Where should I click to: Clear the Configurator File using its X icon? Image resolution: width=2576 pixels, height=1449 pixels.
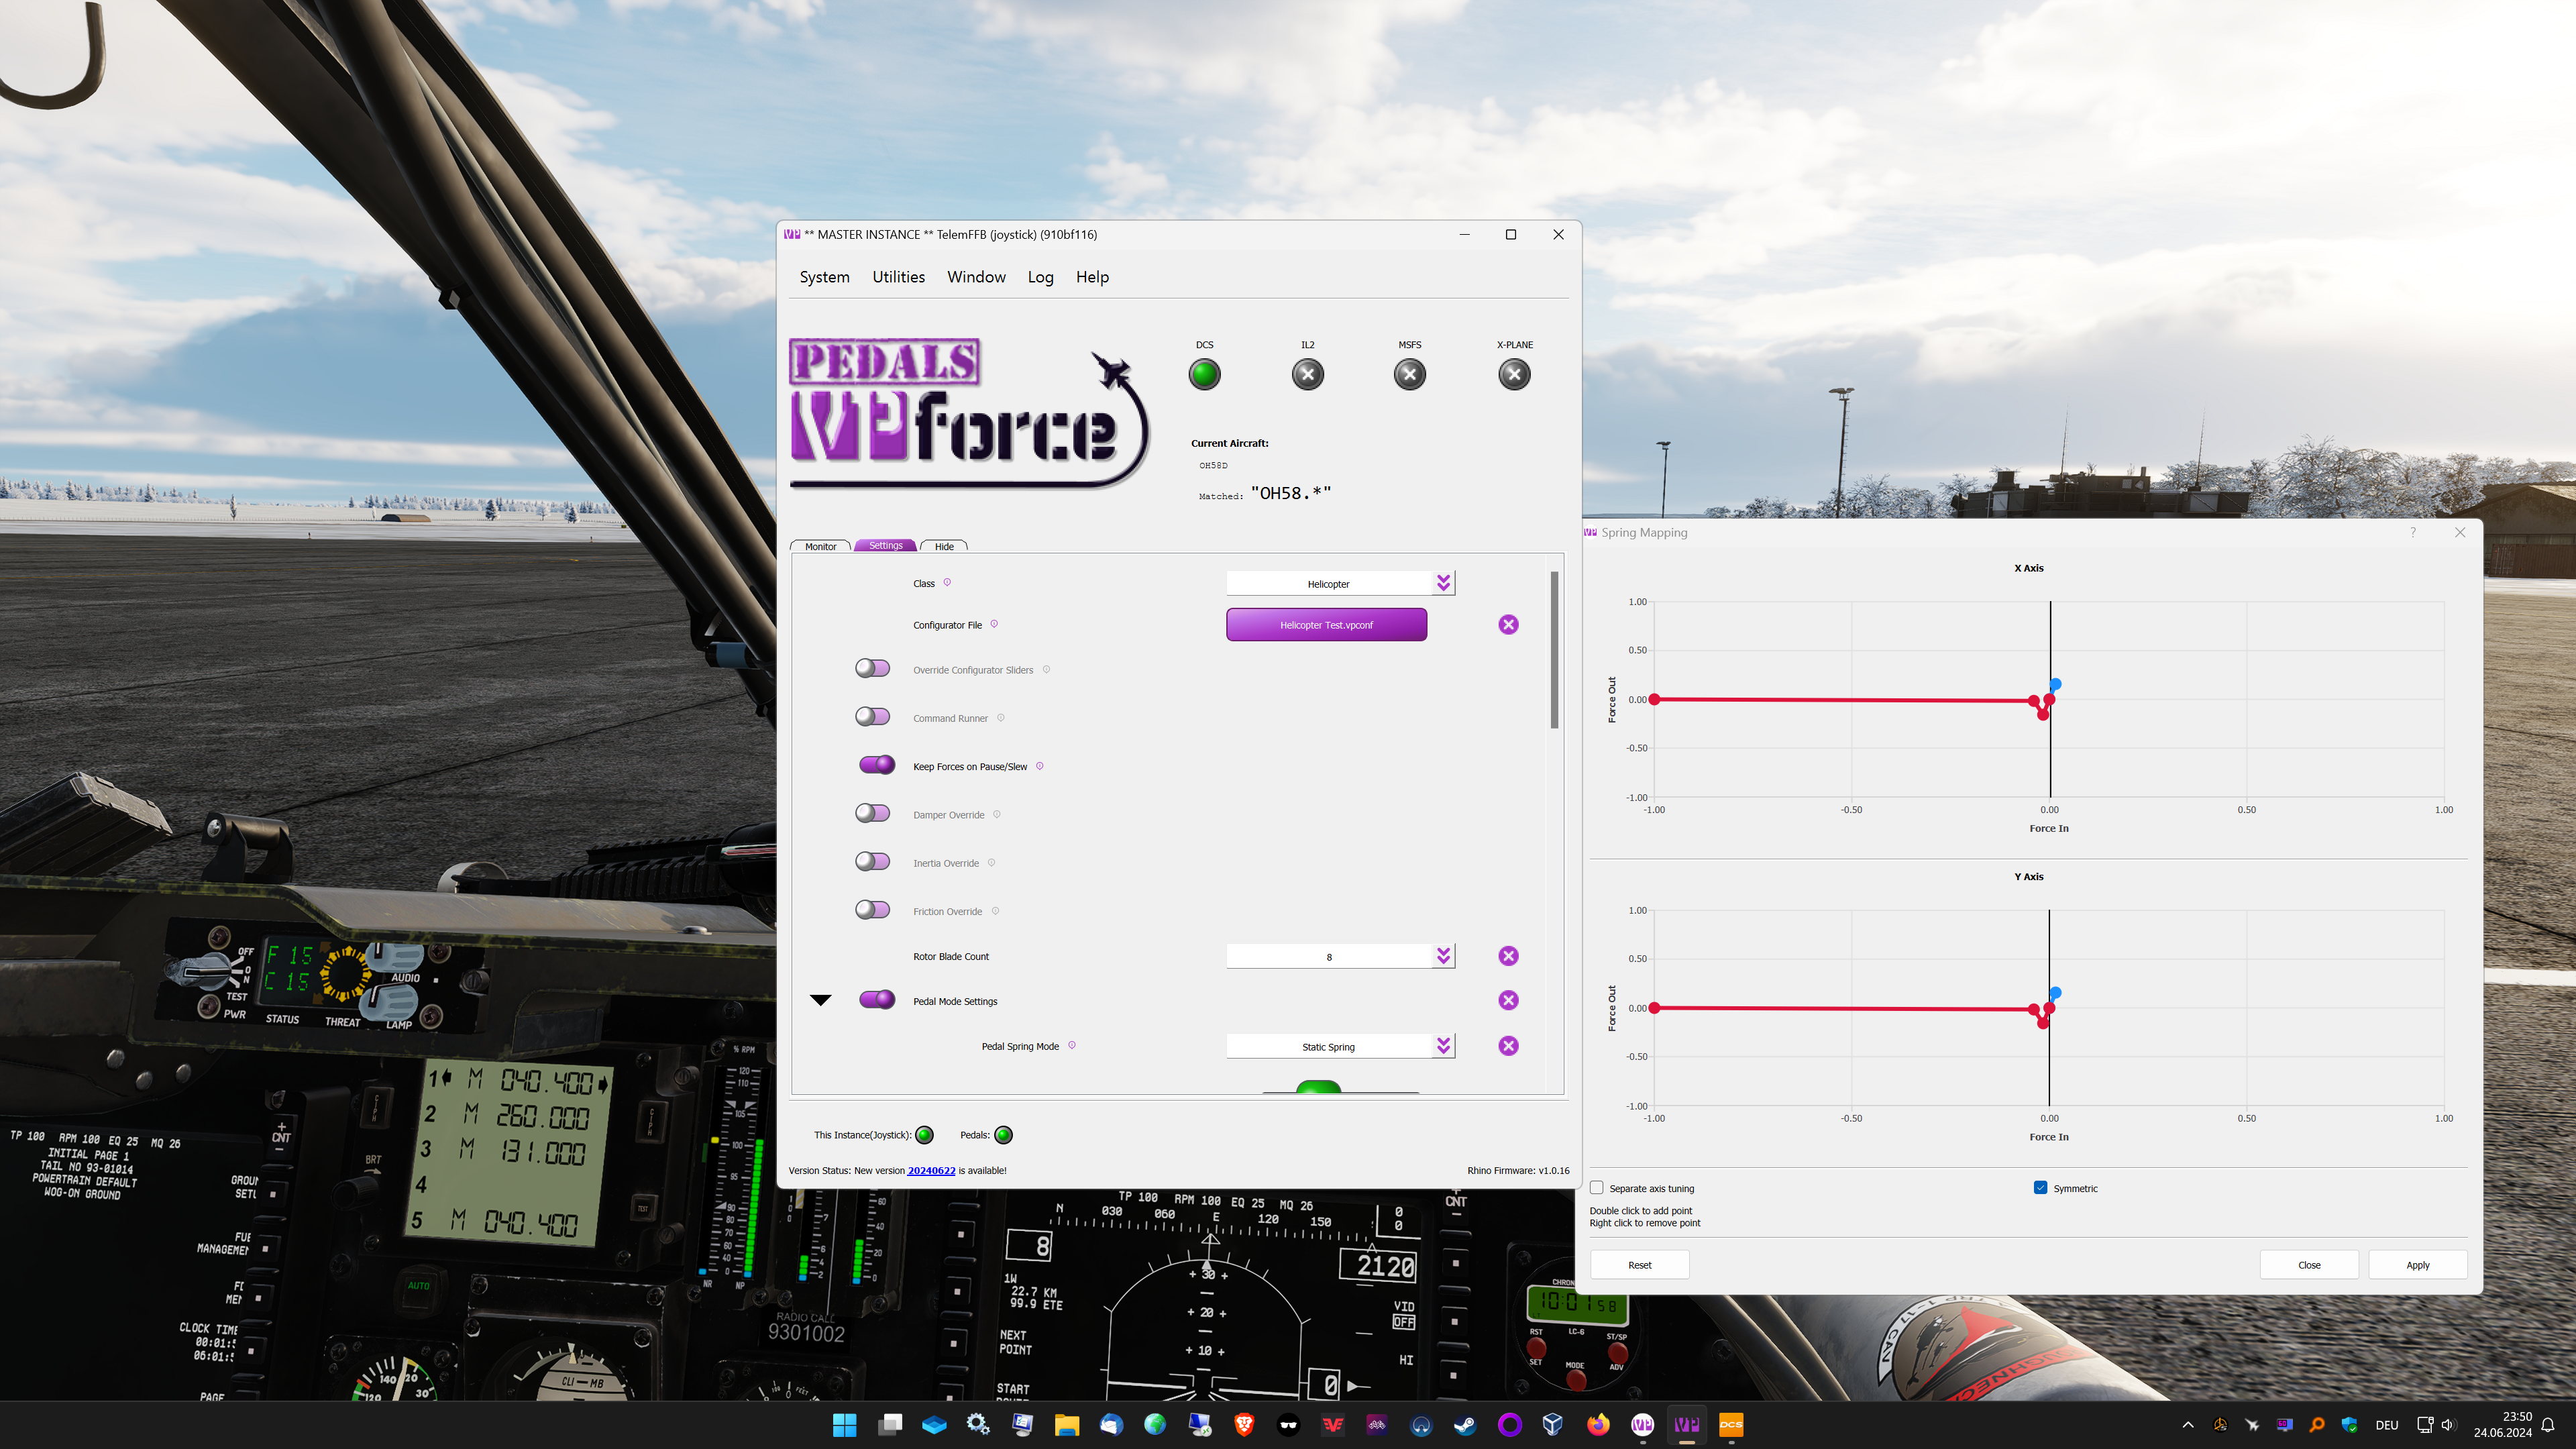1508,623
